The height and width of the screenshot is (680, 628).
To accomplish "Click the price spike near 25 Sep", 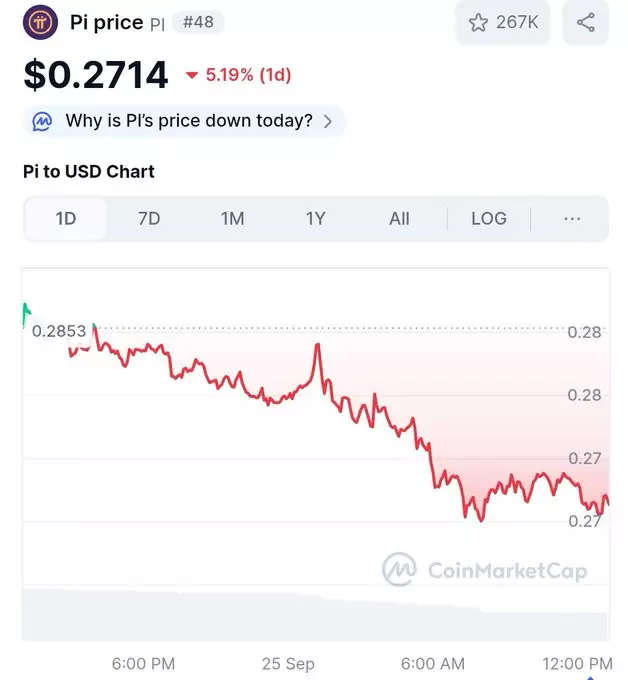I will pyautogui.click(x=318, y=347).
